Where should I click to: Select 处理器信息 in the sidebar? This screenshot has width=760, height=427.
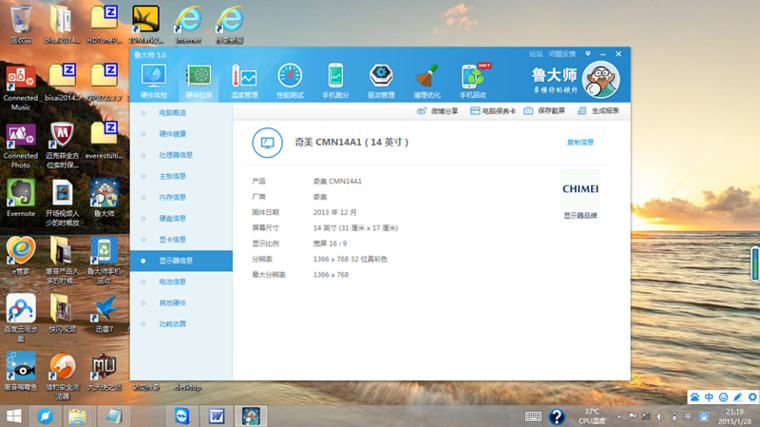click(x=181, y=155)
